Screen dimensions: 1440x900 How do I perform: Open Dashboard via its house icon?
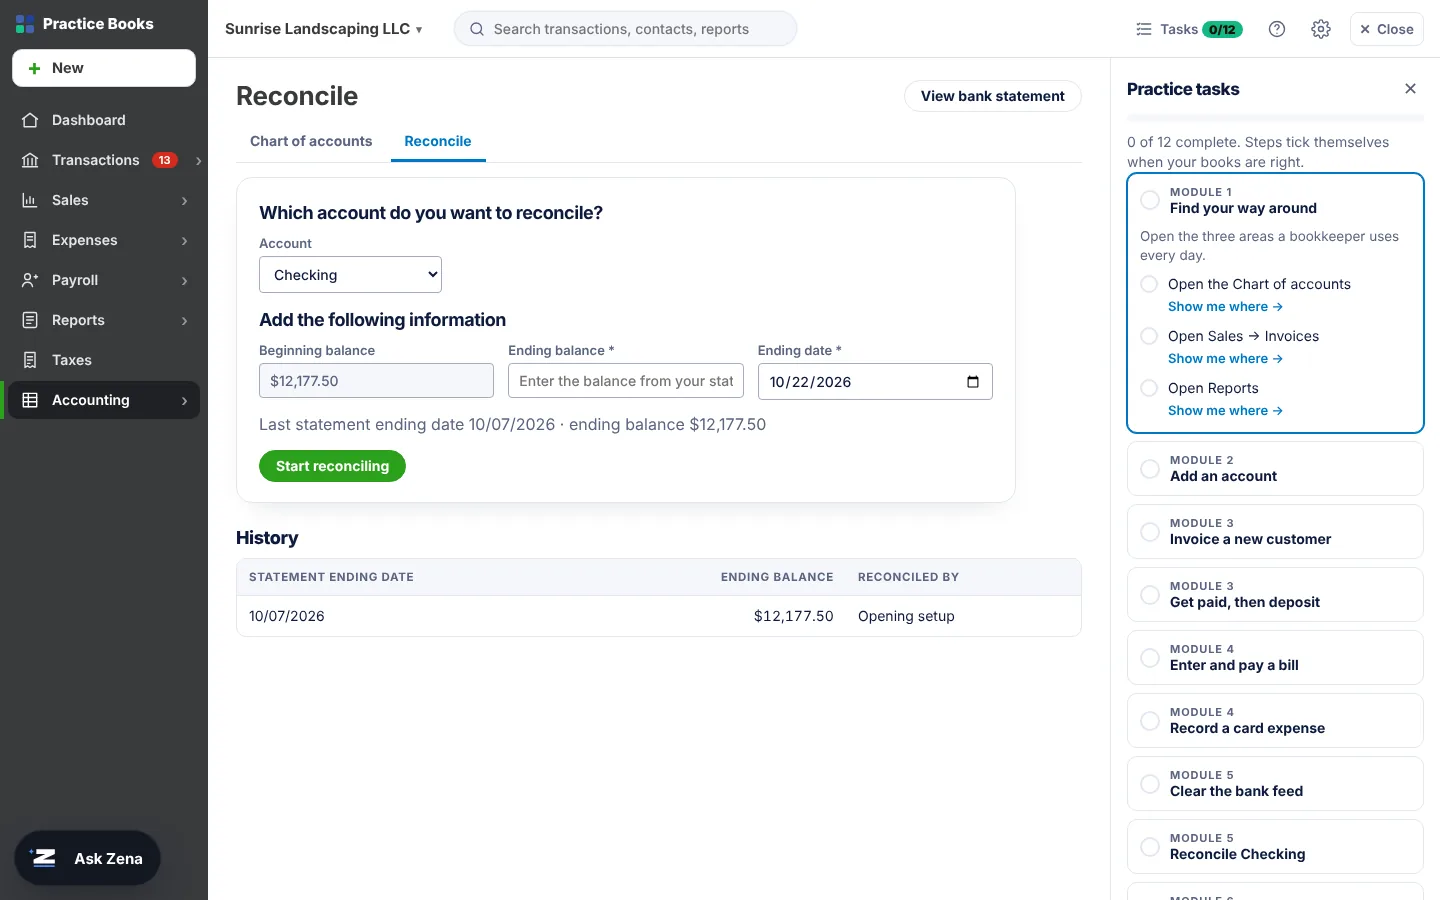click(30, 120)
